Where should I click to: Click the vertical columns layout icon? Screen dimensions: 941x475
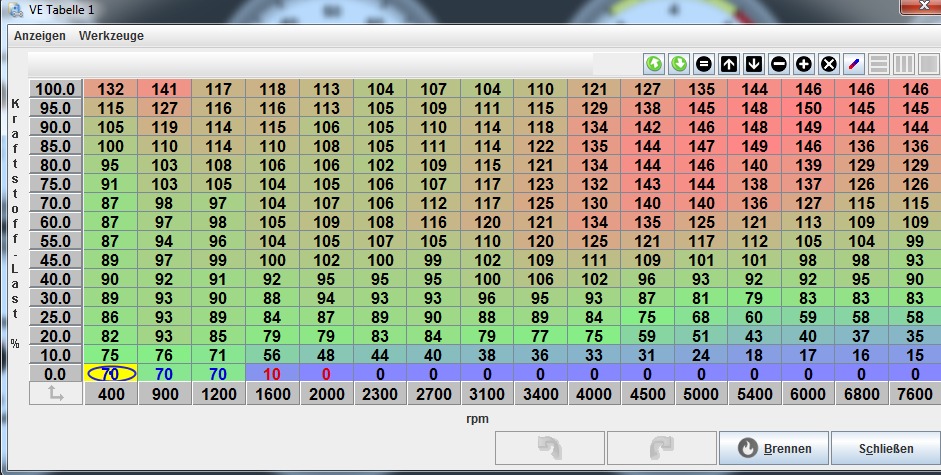tap(904, 64)
